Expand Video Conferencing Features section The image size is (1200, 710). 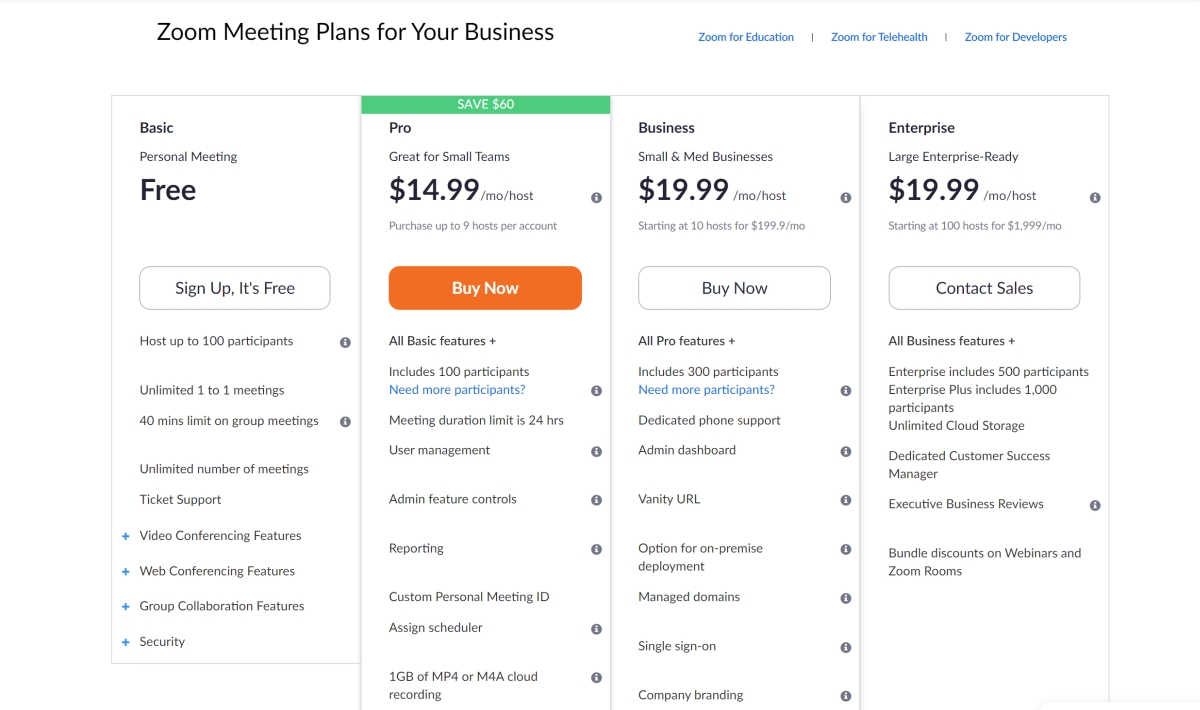(126, 536)
